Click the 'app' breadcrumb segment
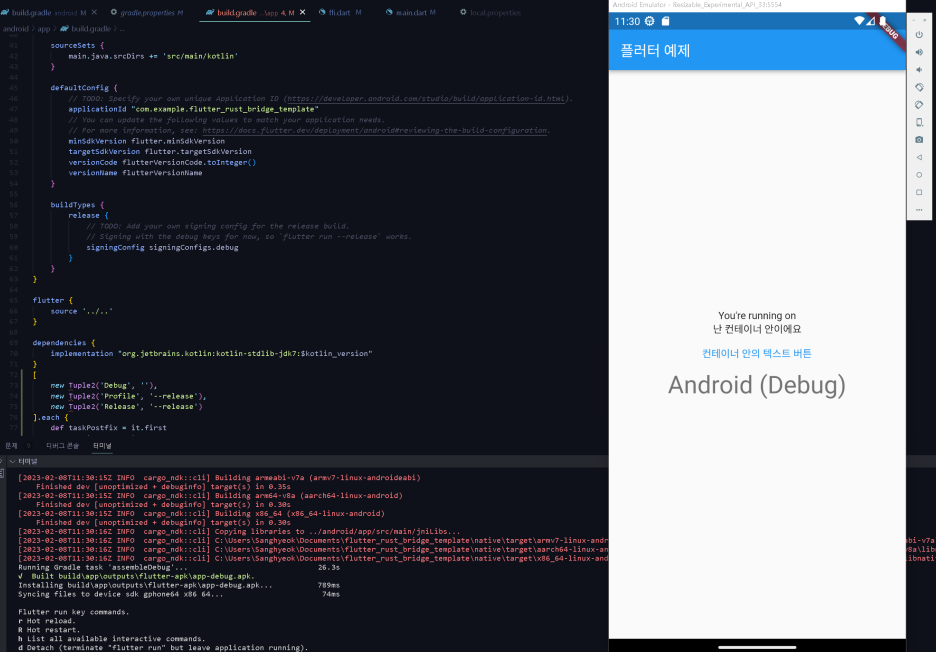The width and height of the screenshot is (936, 652). coord(44,29)
